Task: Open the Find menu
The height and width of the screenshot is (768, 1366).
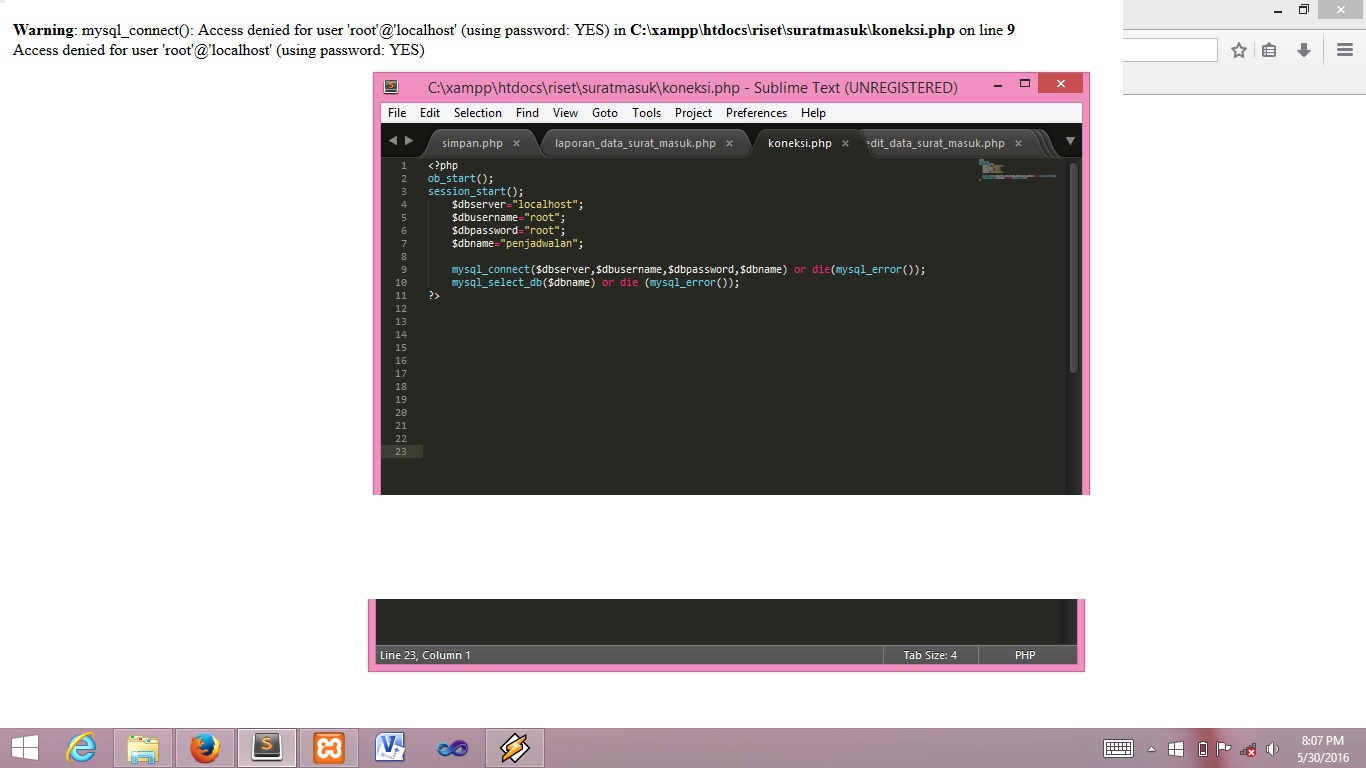Action: (x=527, y=113)
